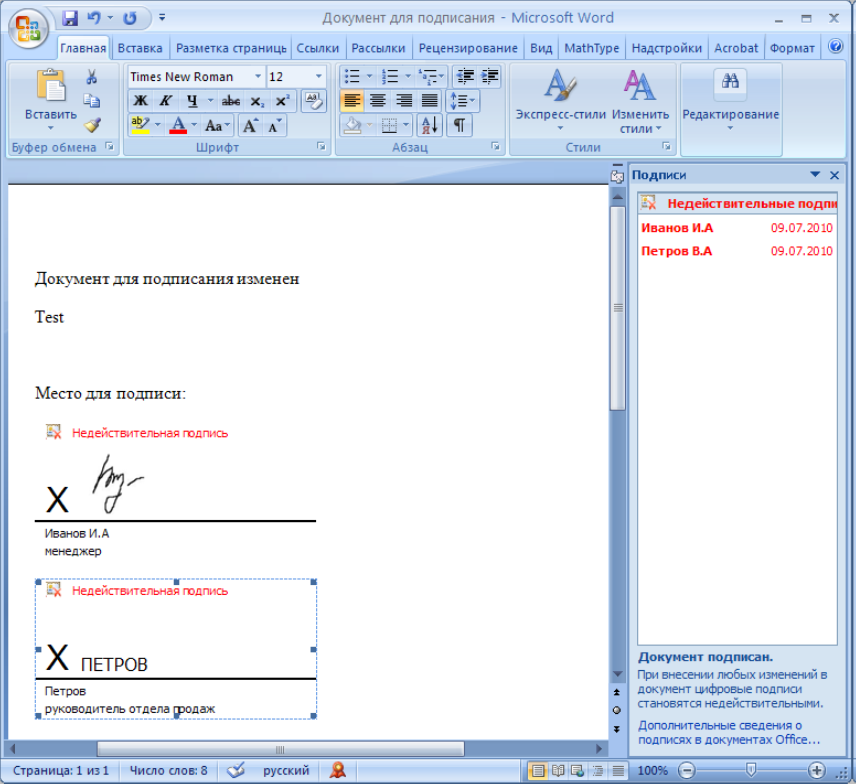Center align text

377,101
